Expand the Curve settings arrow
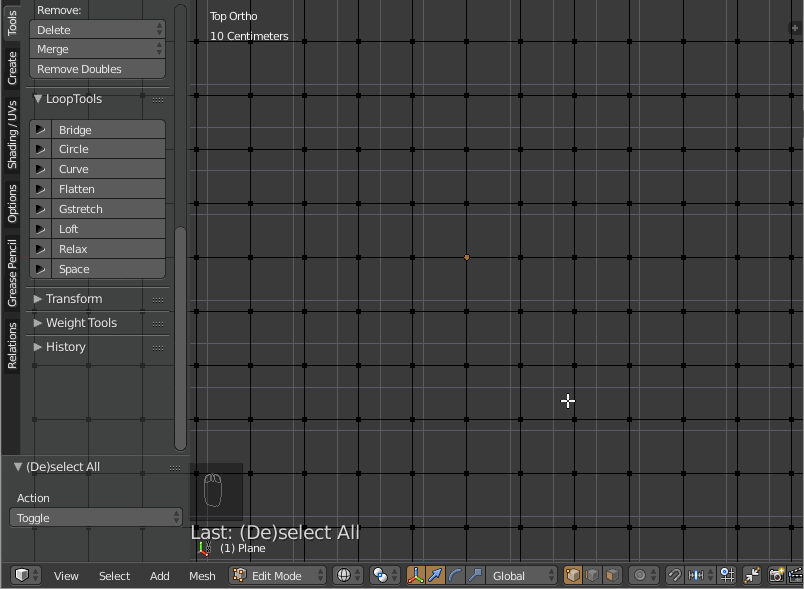Screen dimensions: 804x589 click(41, 169)
